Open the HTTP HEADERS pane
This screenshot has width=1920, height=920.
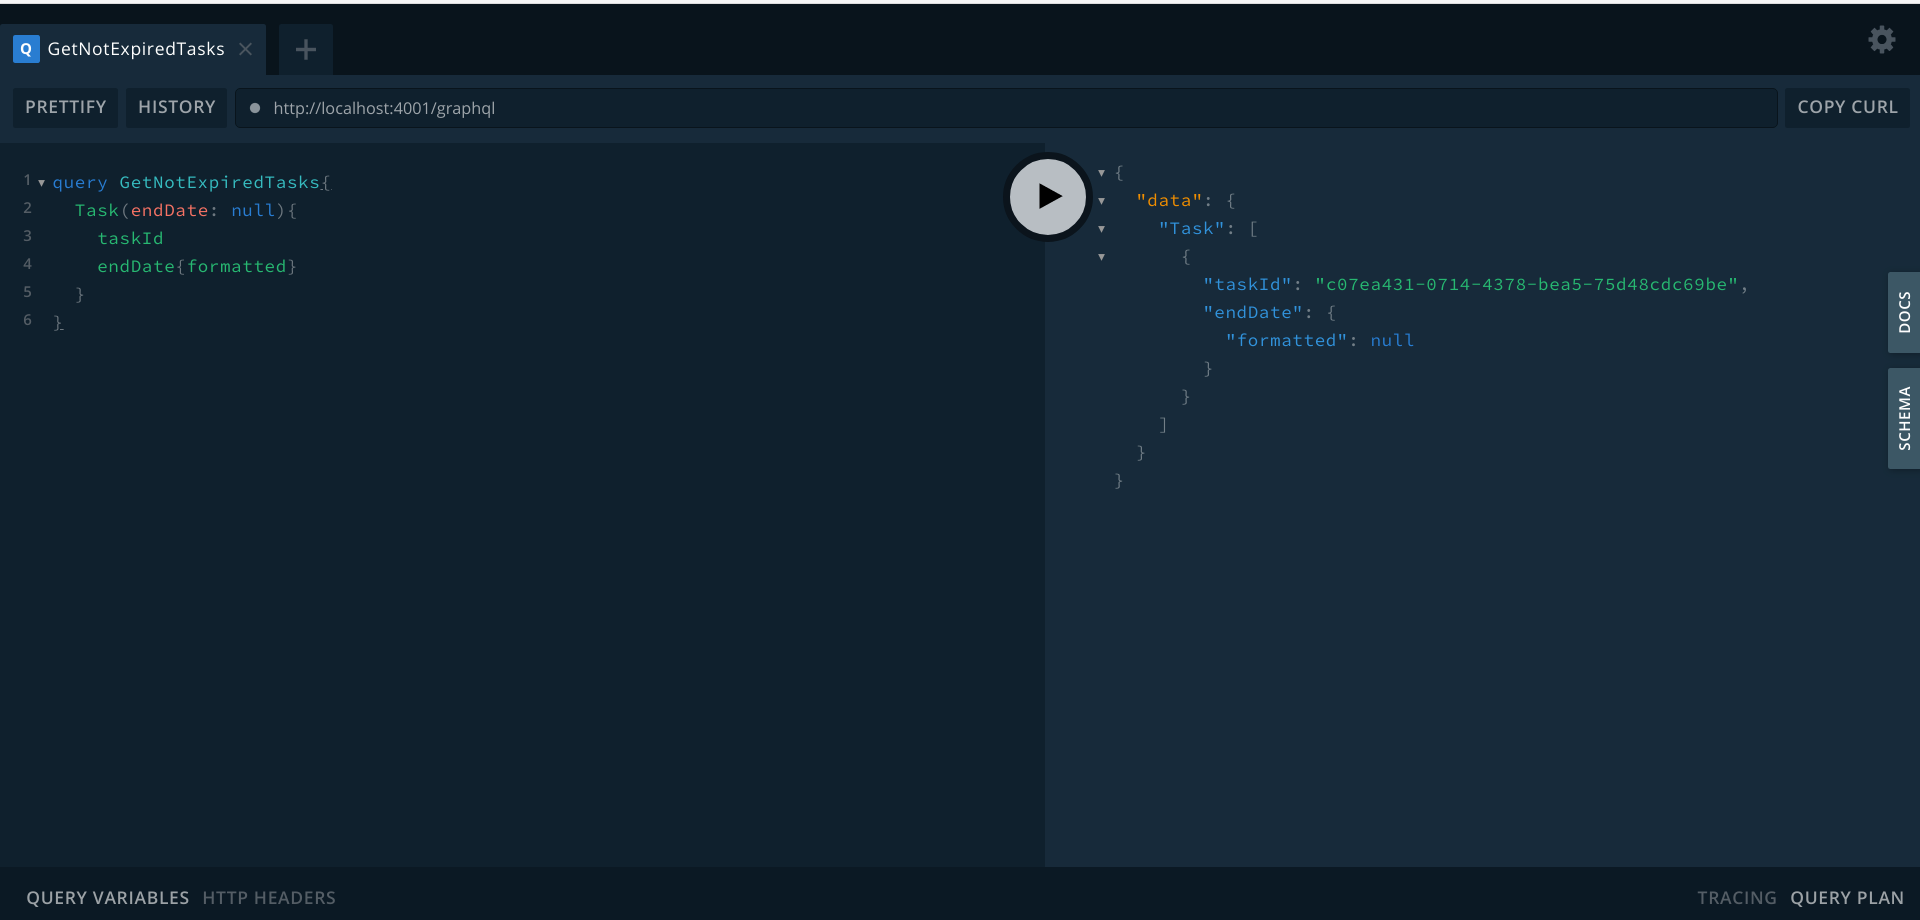(269, 897)
